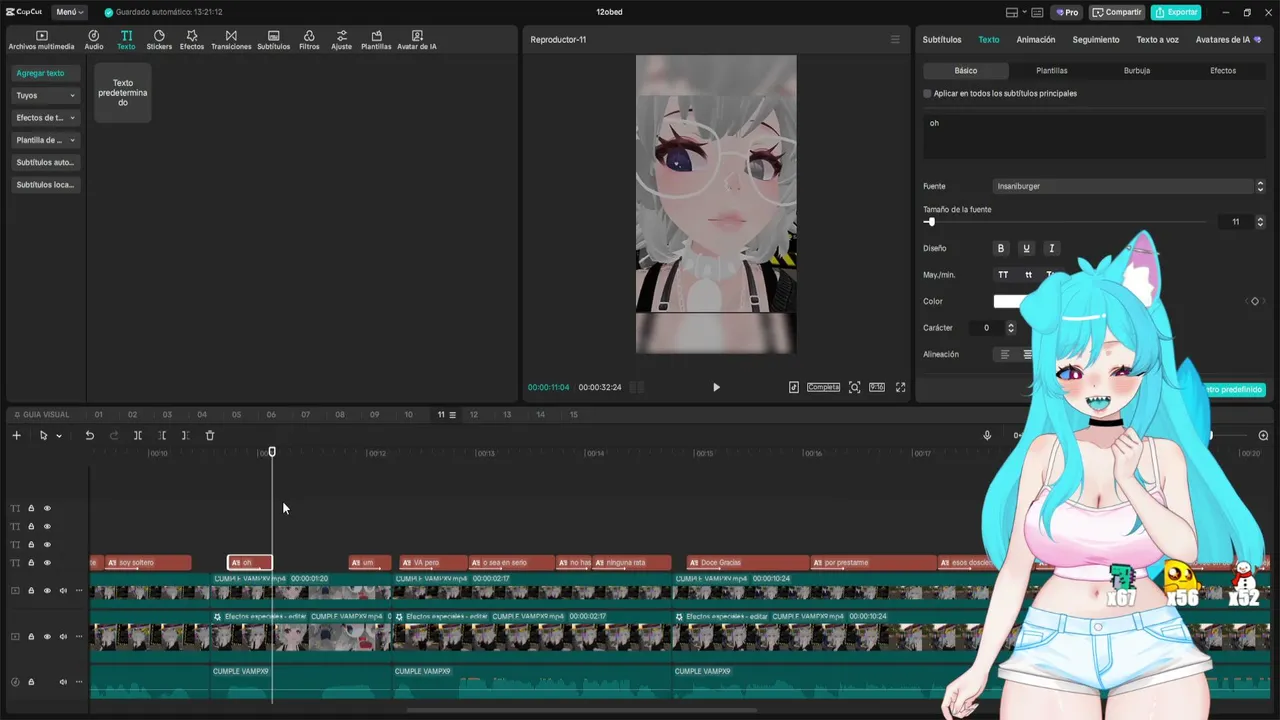Mute the bottom audio waveform track

[x=63, y=682]
